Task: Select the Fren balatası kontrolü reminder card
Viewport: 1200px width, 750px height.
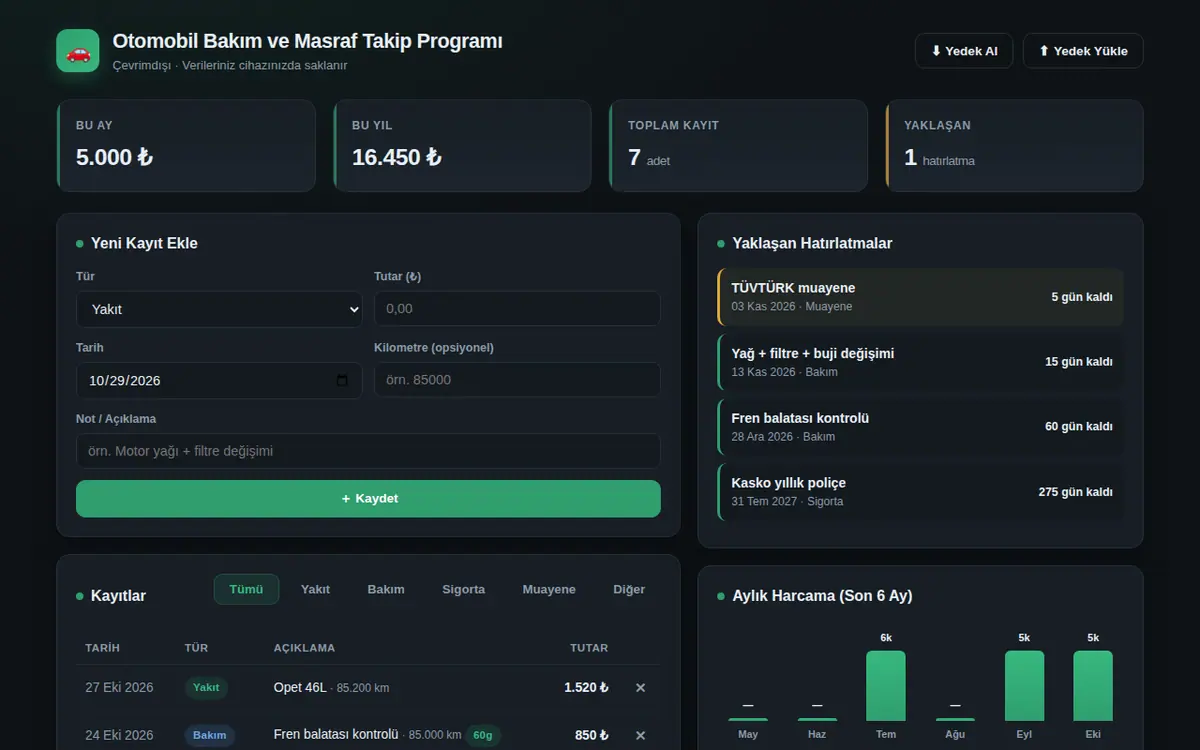Action: coord(920,427)
